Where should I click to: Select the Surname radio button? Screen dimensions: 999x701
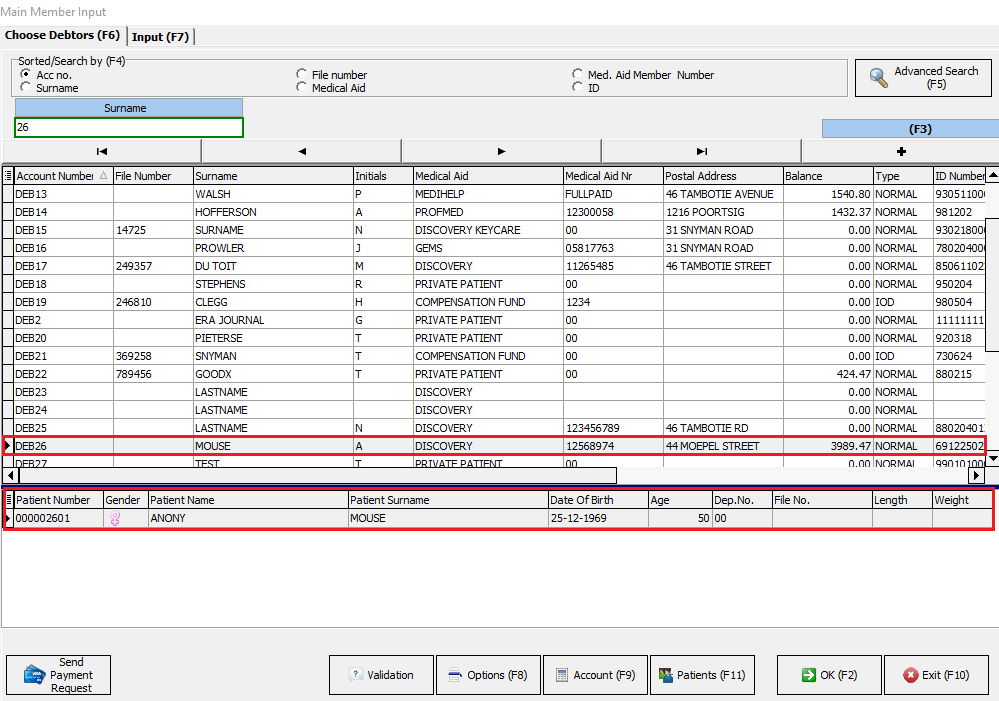click(25, 88)
